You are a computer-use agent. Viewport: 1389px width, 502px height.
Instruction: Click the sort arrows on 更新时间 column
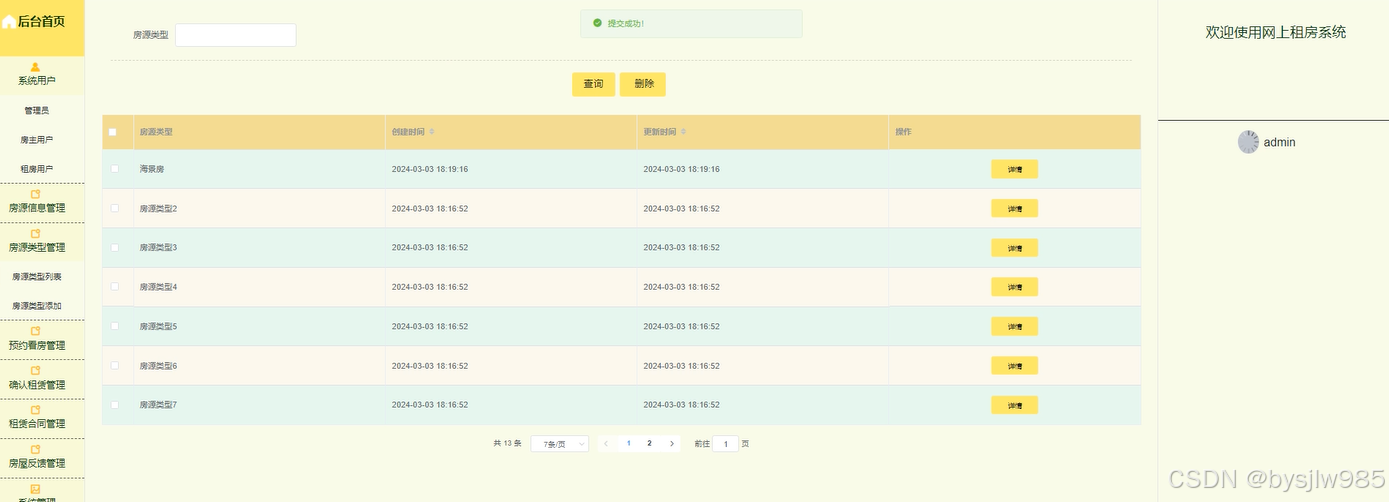pyautogui.click(x=684, y=132)
